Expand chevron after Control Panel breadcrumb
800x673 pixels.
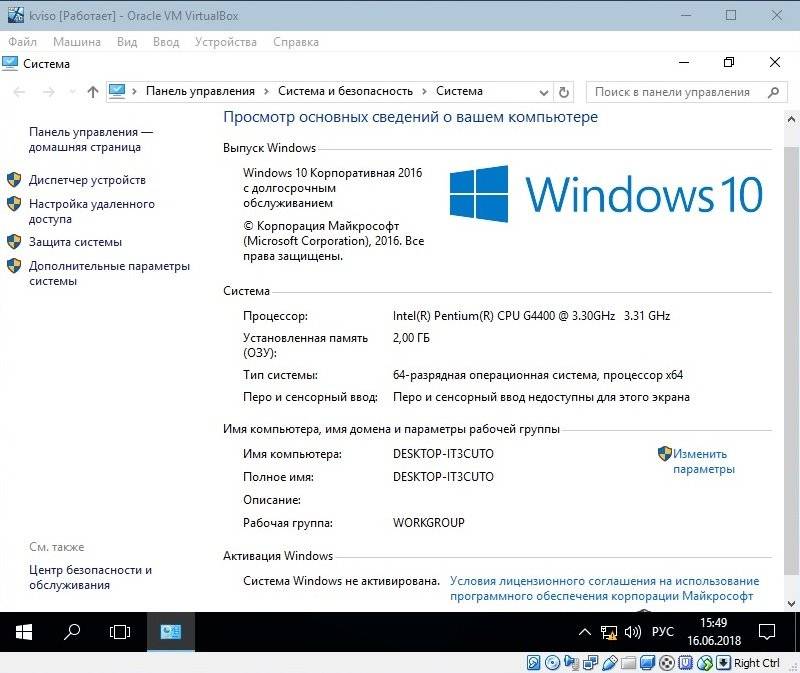coord(266,92)
